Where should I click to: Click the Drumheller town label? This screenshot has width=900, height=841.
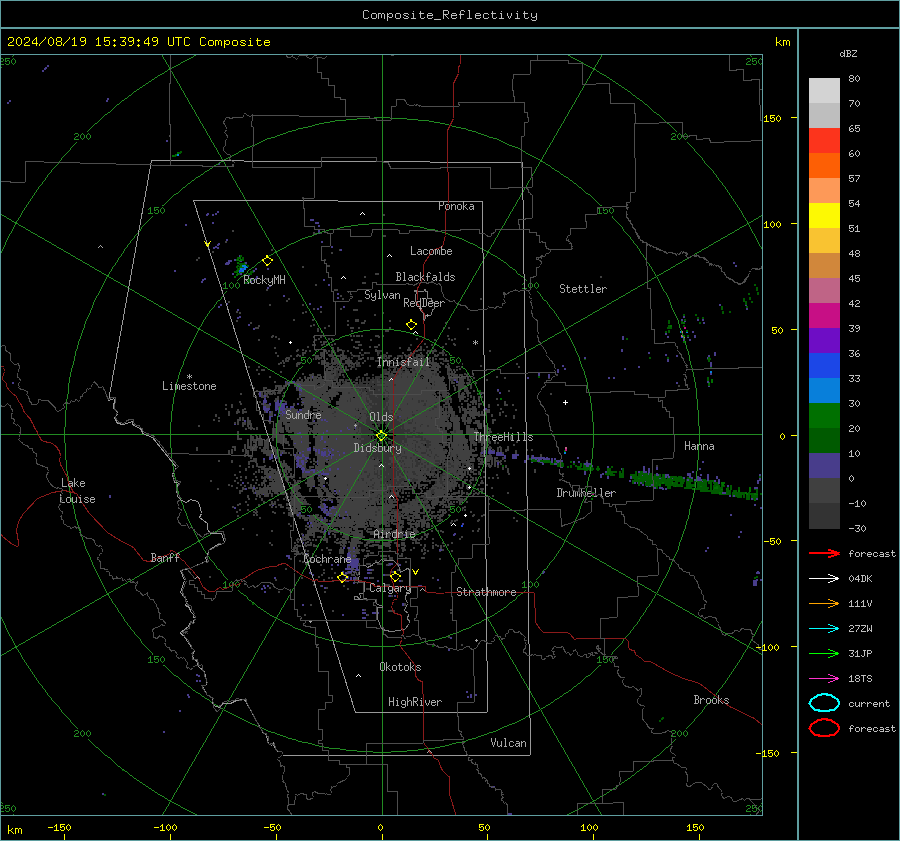pyautogui.click(x=586, y=493)
